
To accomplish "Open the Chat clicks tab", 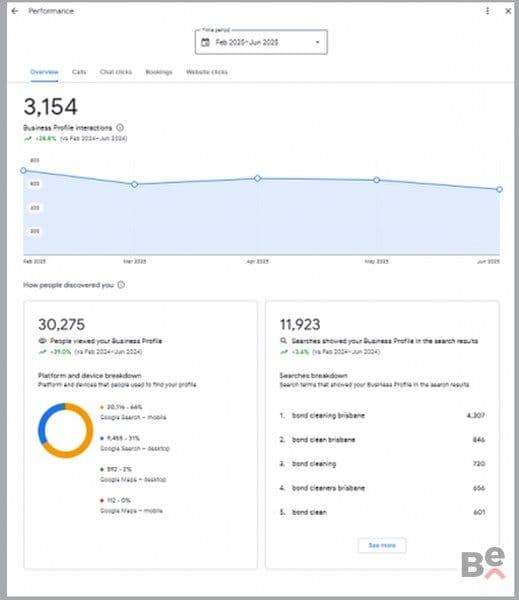I will coord(116,72).
